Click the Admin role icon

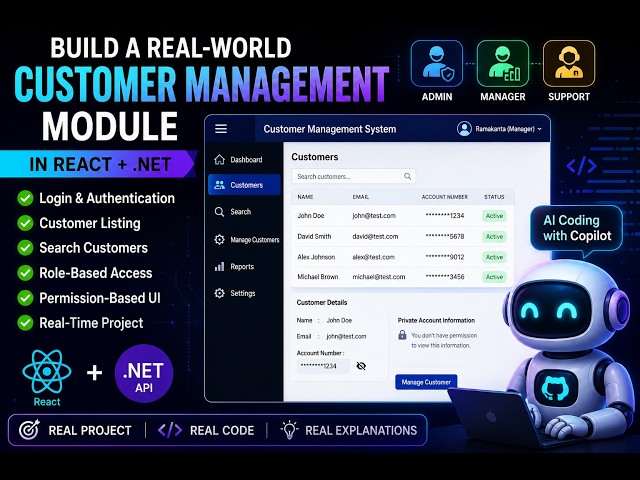pyautogui.click(x=437, y=64)
